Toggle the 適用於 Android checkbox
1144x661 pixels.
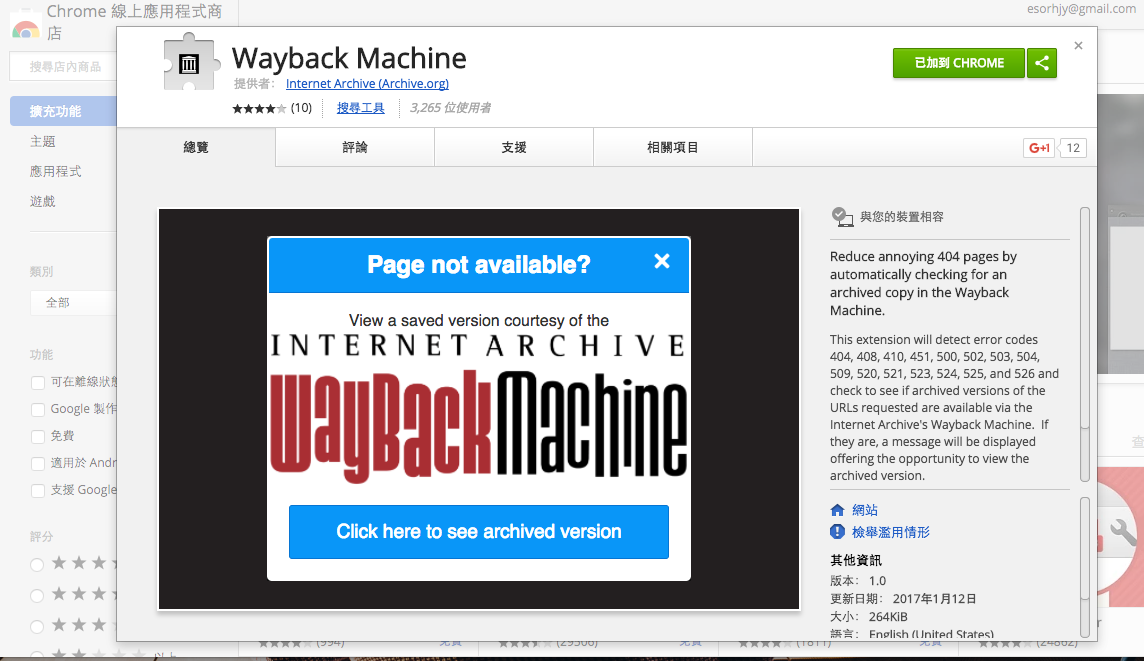[38, 463]
